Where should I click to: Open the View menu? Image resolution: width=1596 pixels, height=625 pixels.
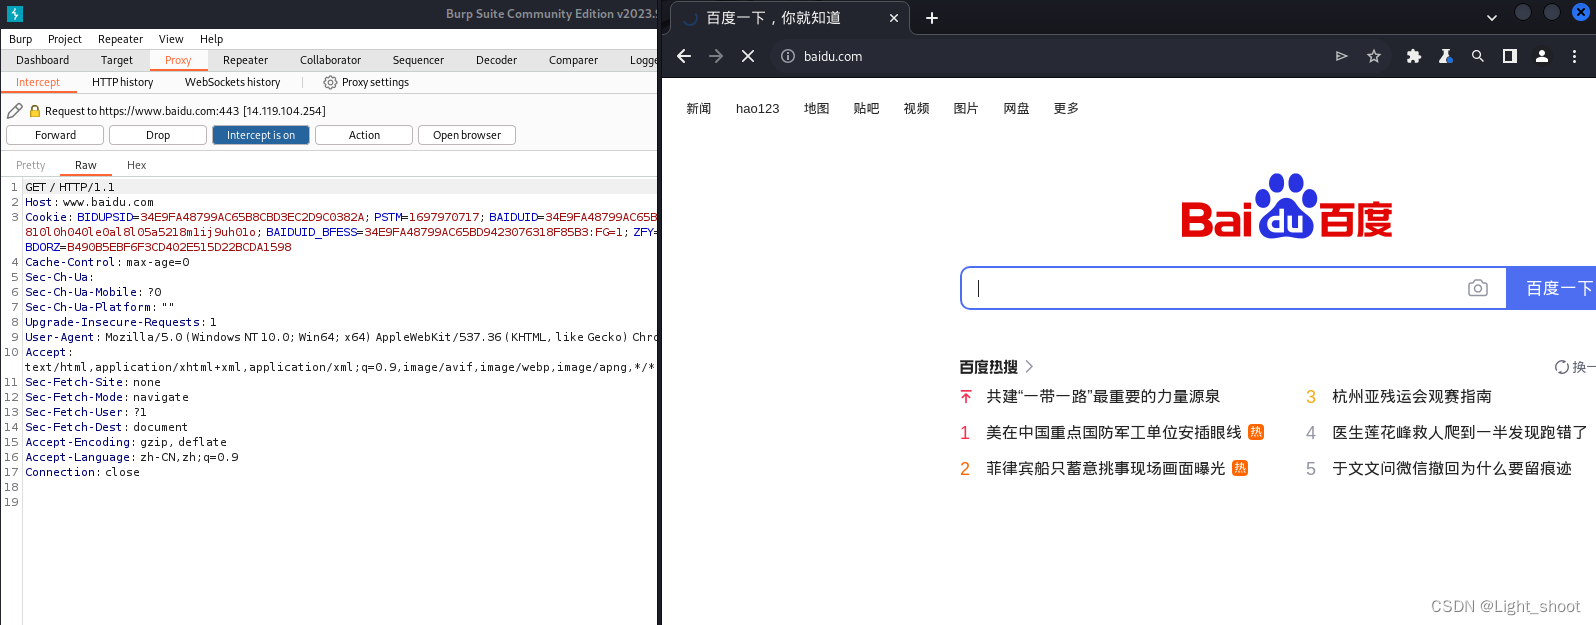171,39
